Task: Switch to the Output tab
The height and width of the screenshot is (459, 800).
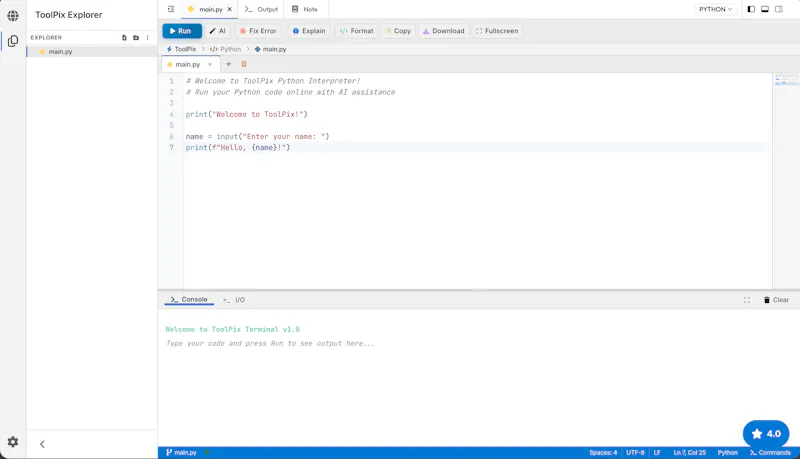Action: pos(261,9)
